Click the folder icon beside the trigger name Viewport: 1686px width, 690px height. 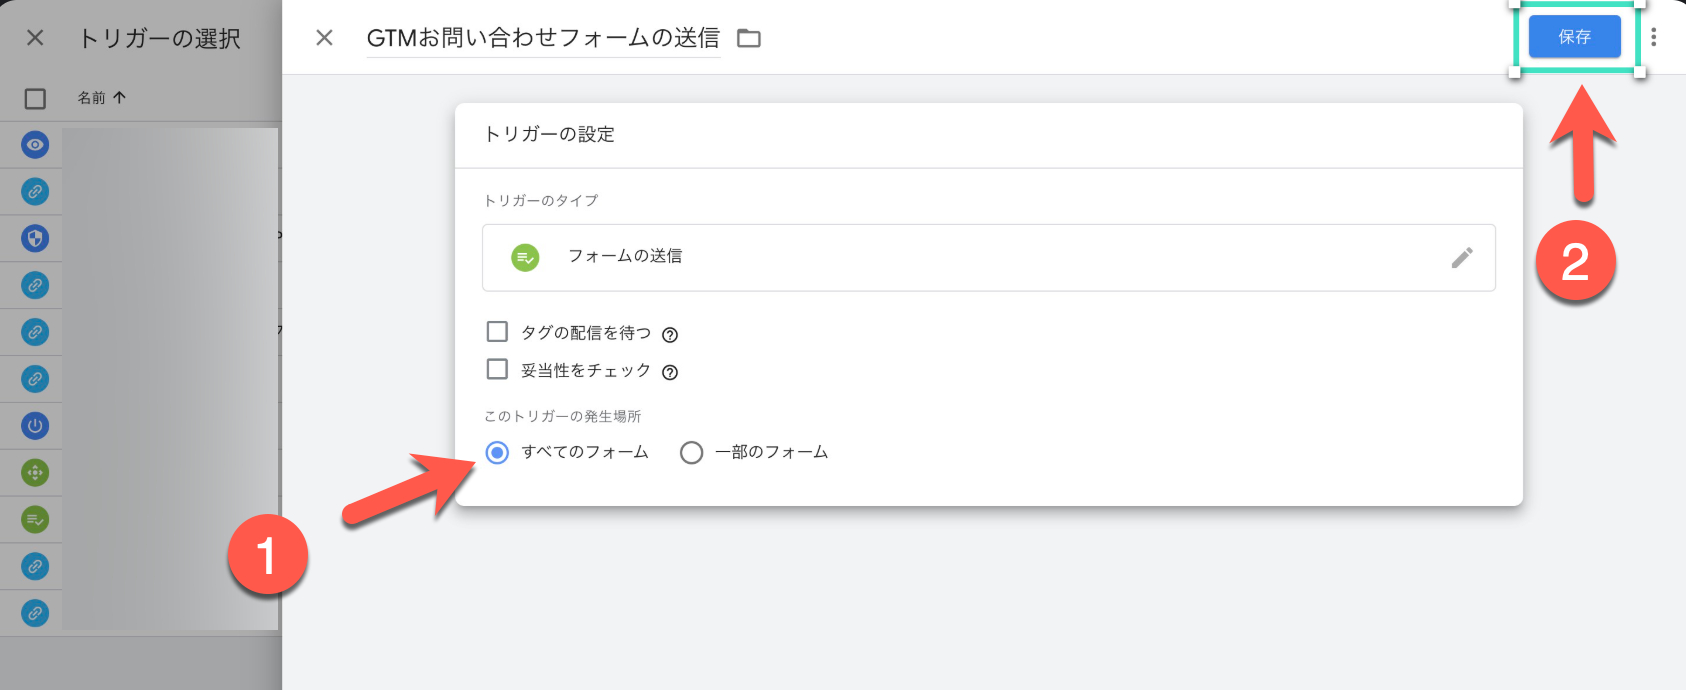click(748, 38)
